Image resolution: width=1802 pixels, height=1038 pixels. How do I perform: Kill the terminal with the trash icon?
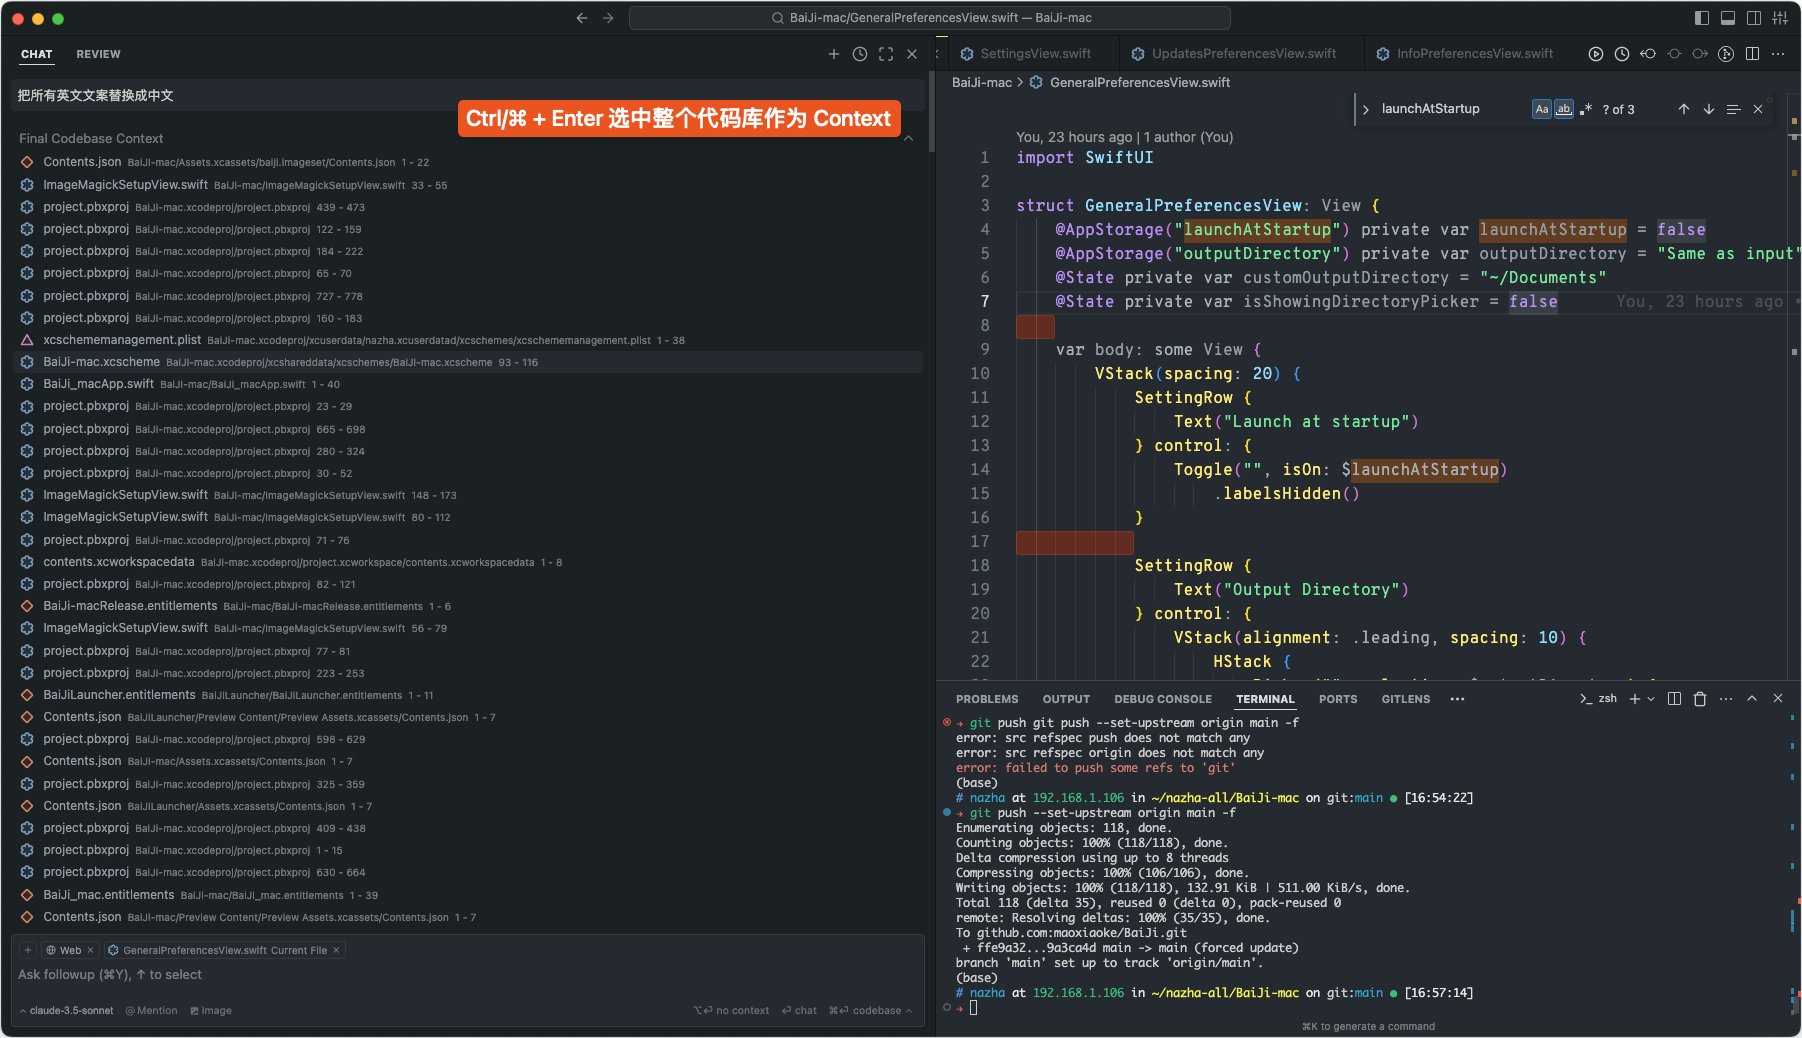coord(1700,699)
